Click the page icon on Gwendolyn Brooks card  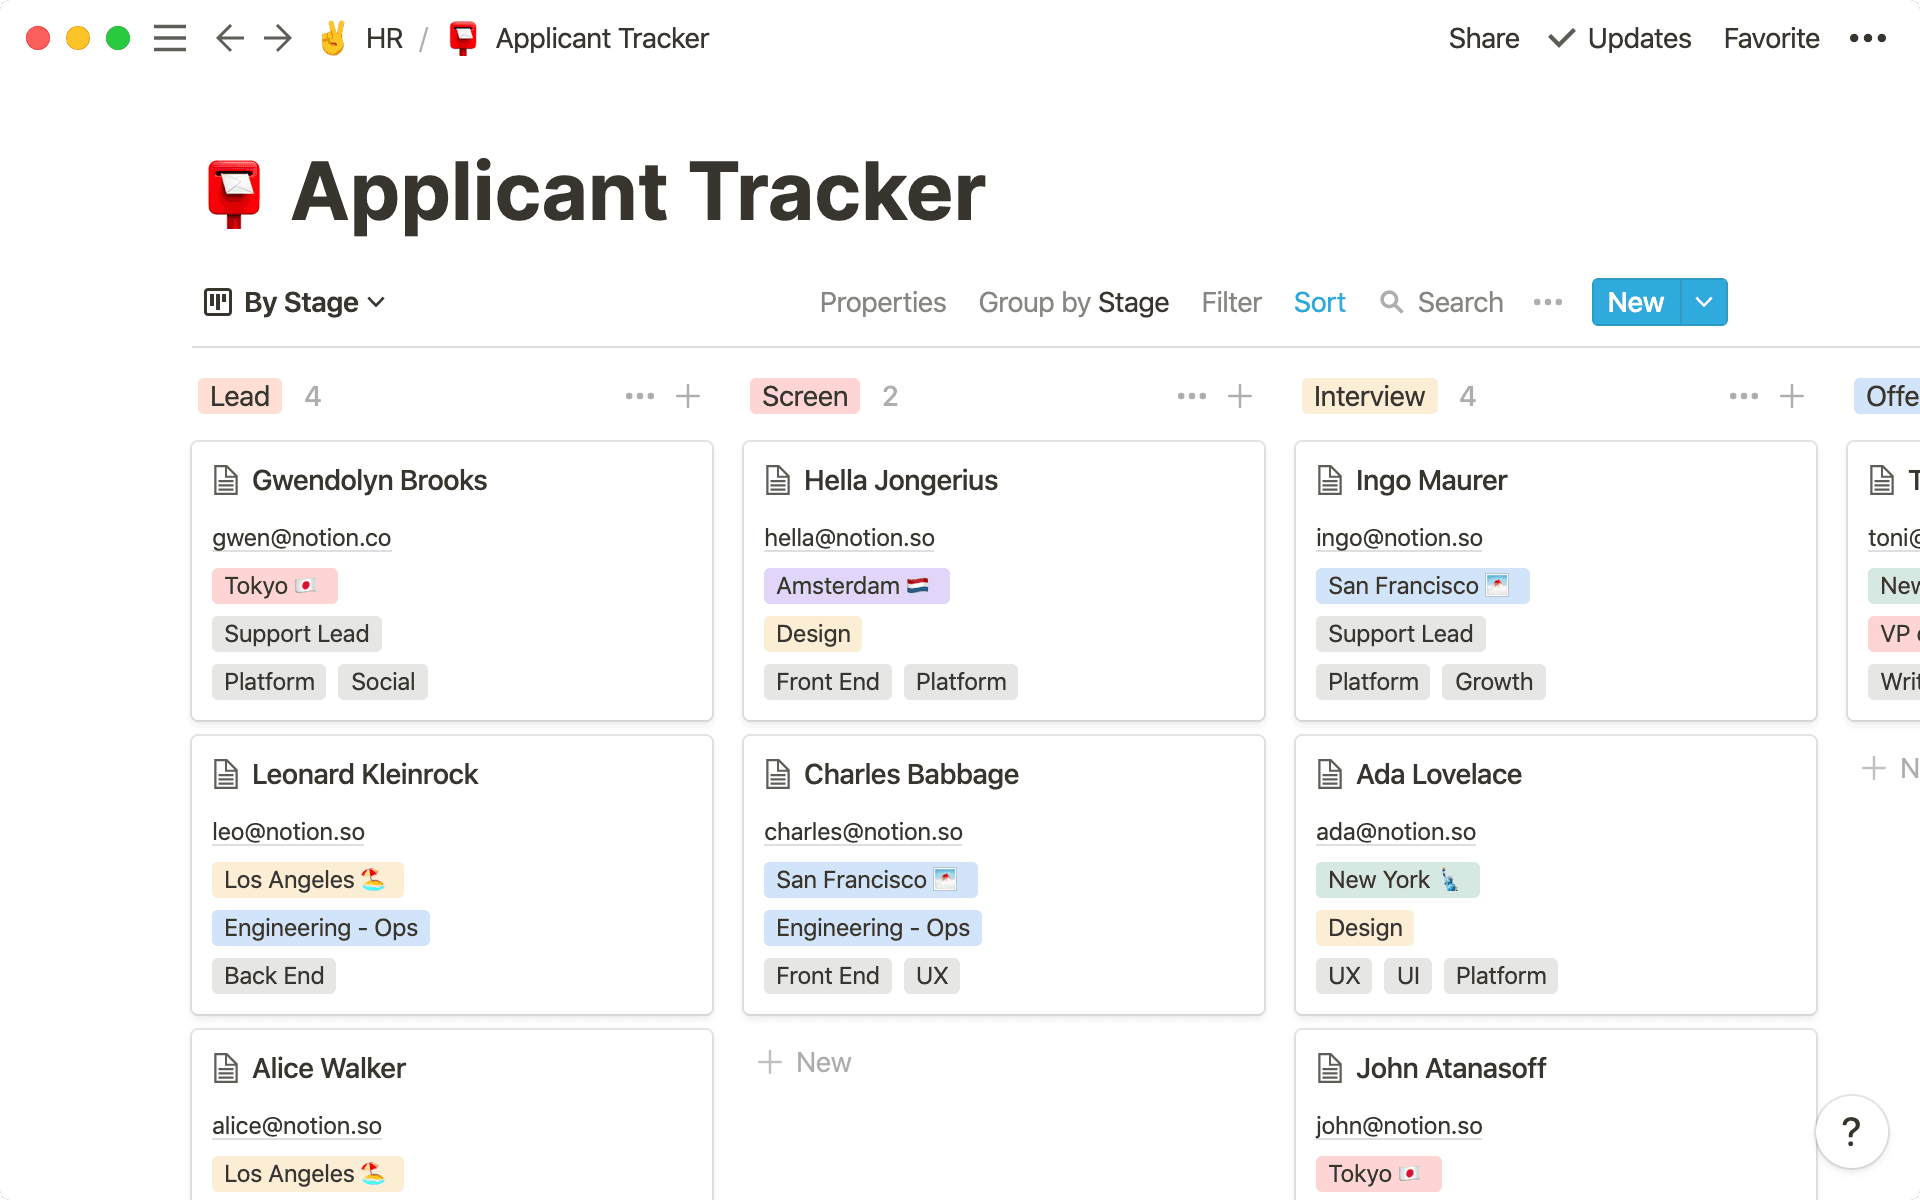pos(226,480)
